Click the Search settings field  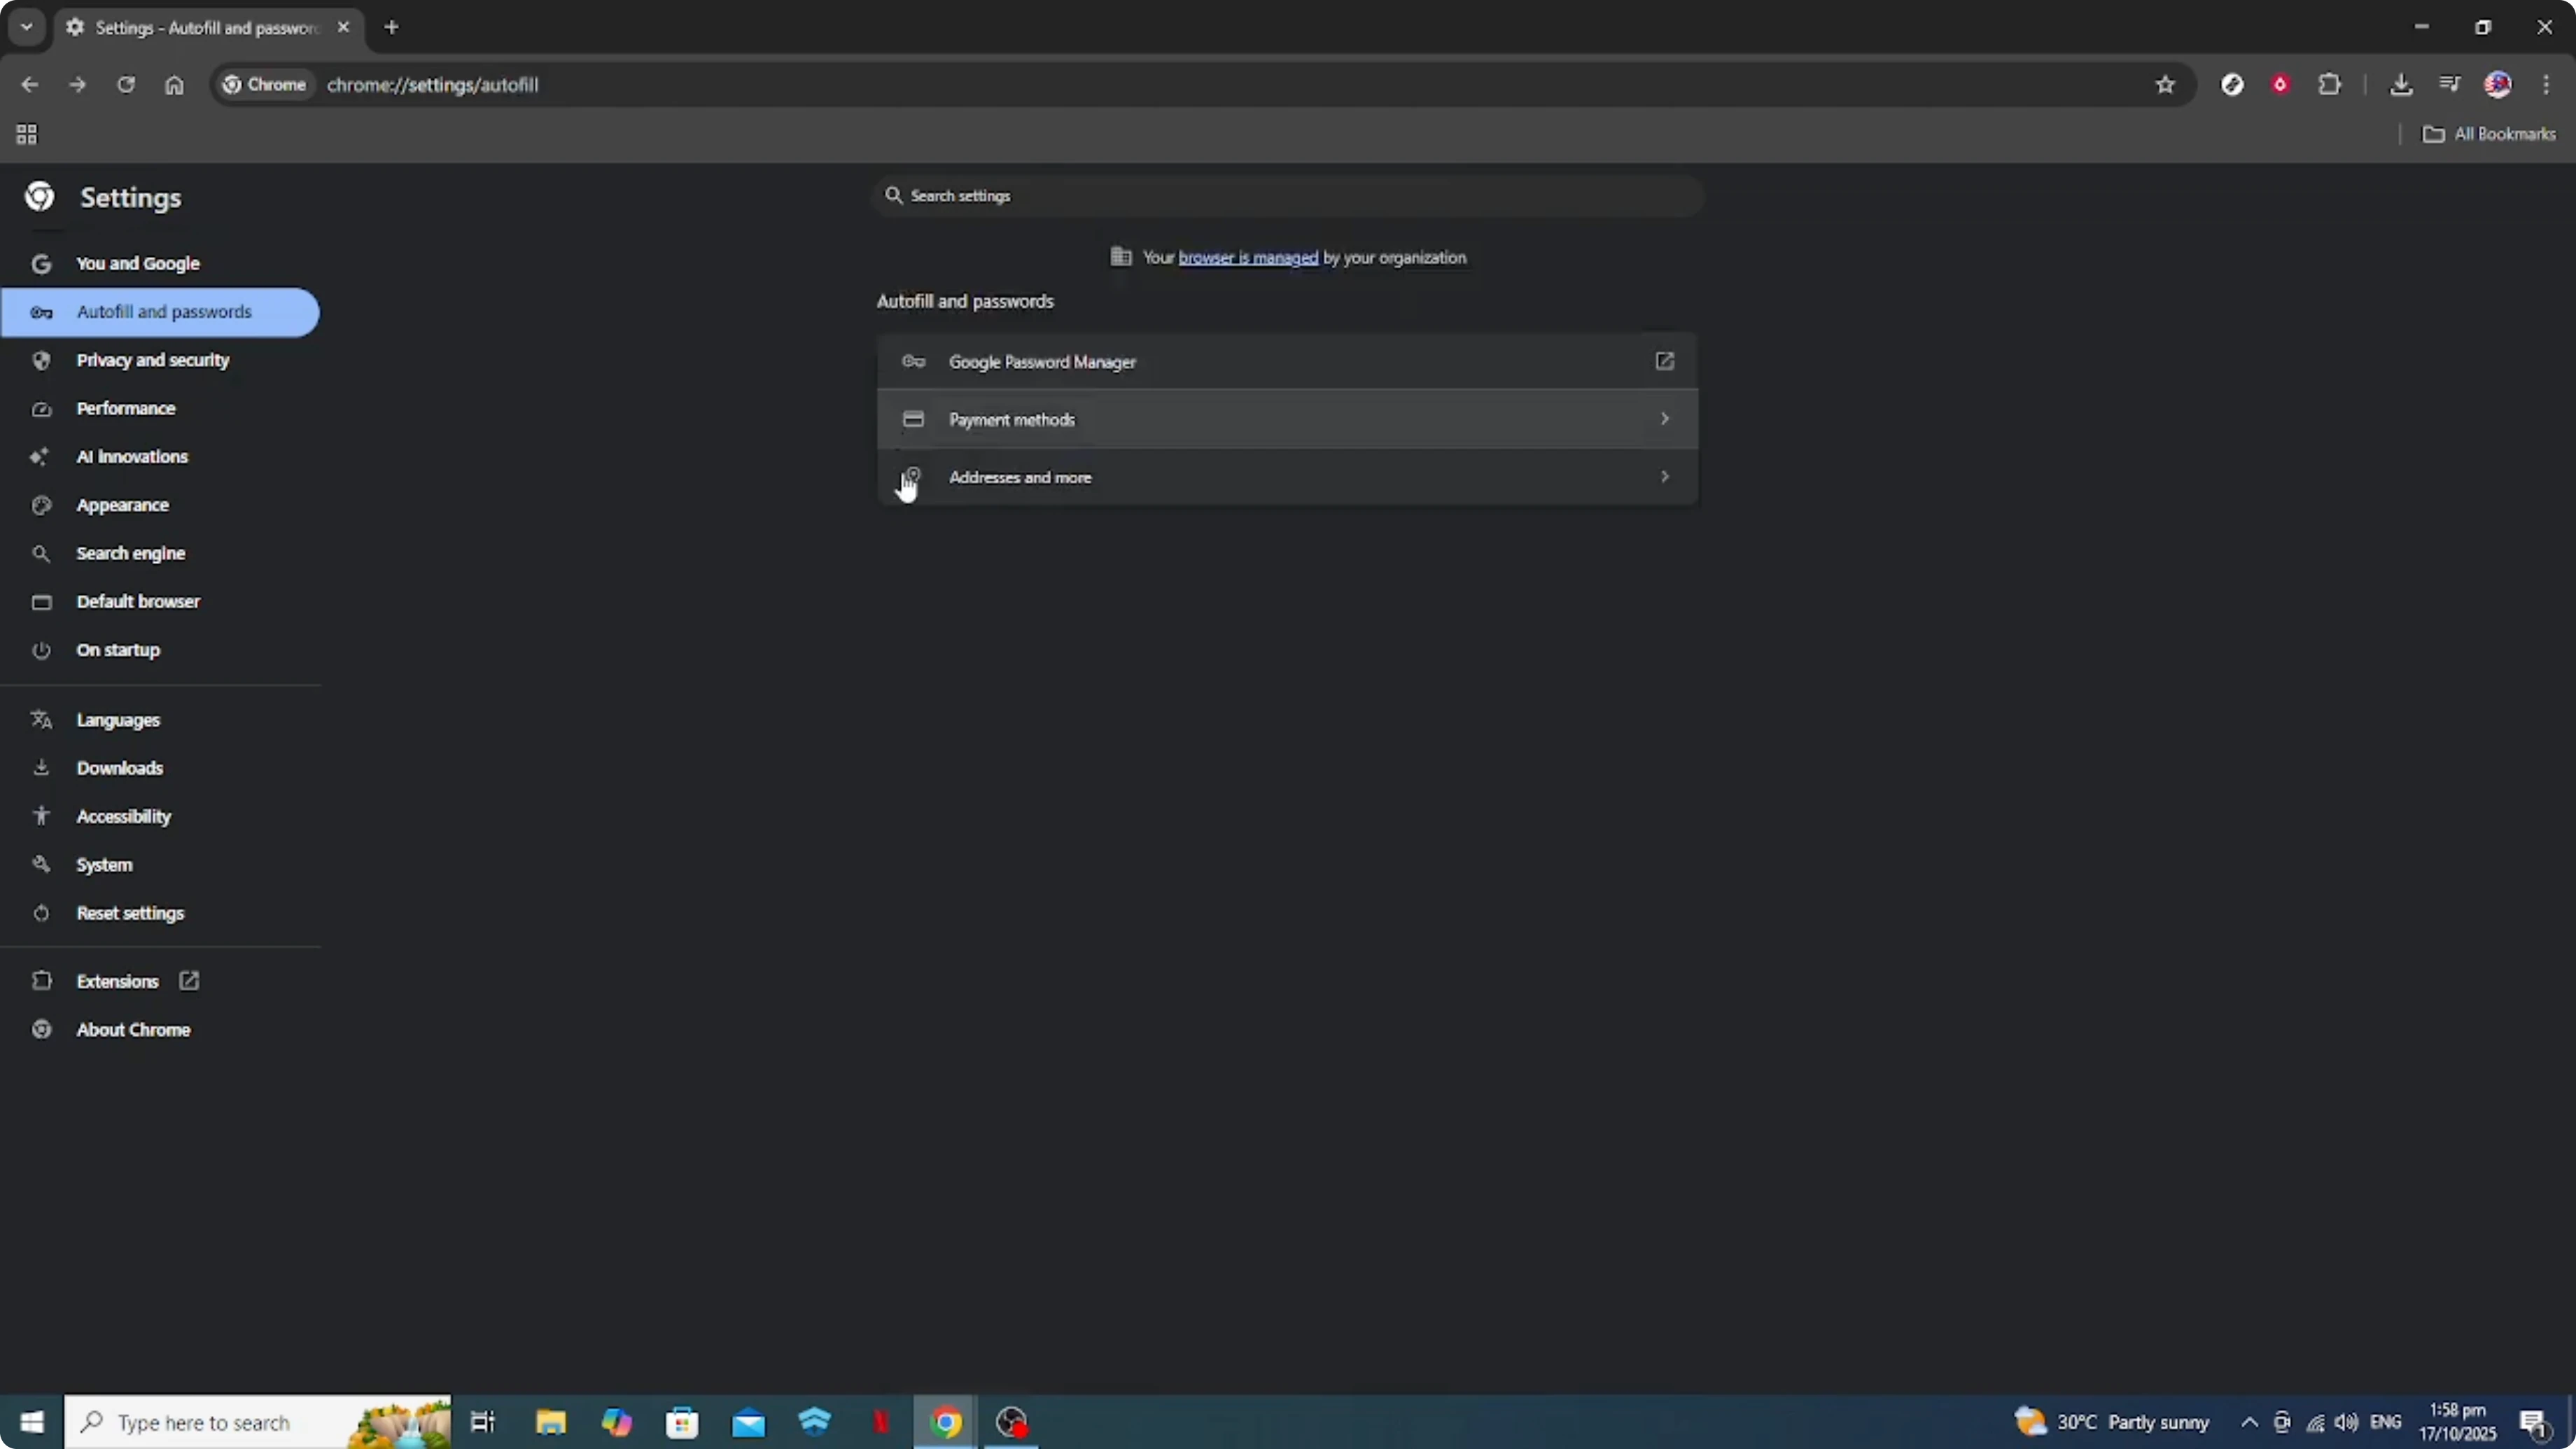(1288, 196)
